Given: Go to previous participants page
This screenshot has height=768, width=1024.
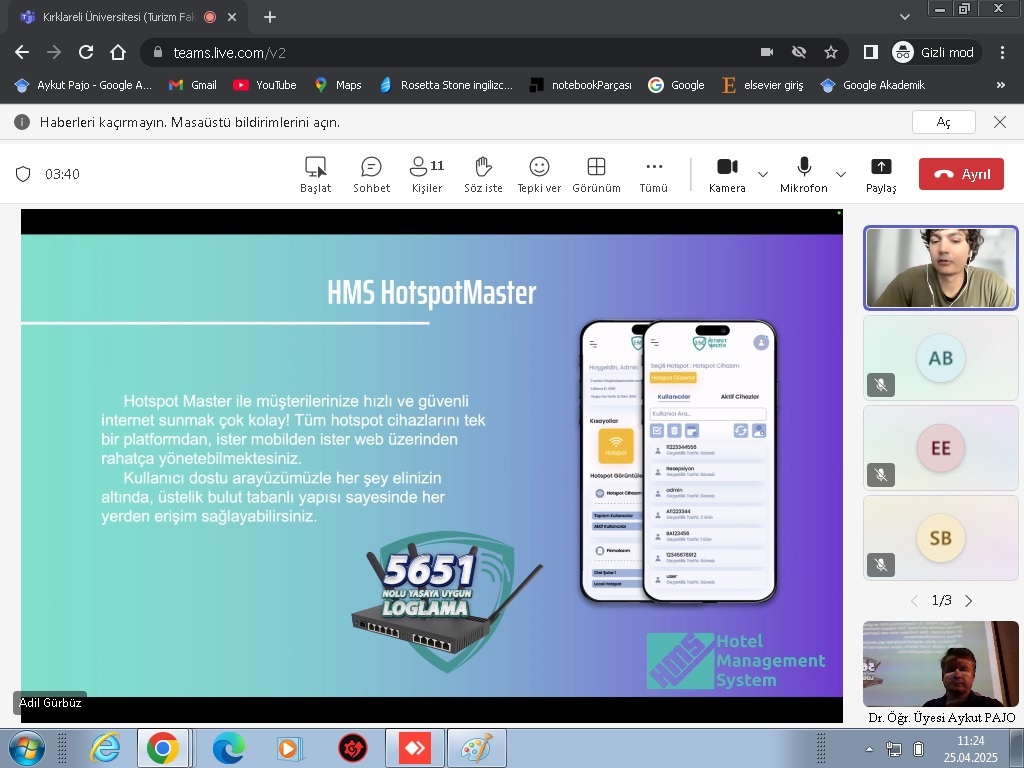Looking at the screenshot, I should (x=914, y=601).
